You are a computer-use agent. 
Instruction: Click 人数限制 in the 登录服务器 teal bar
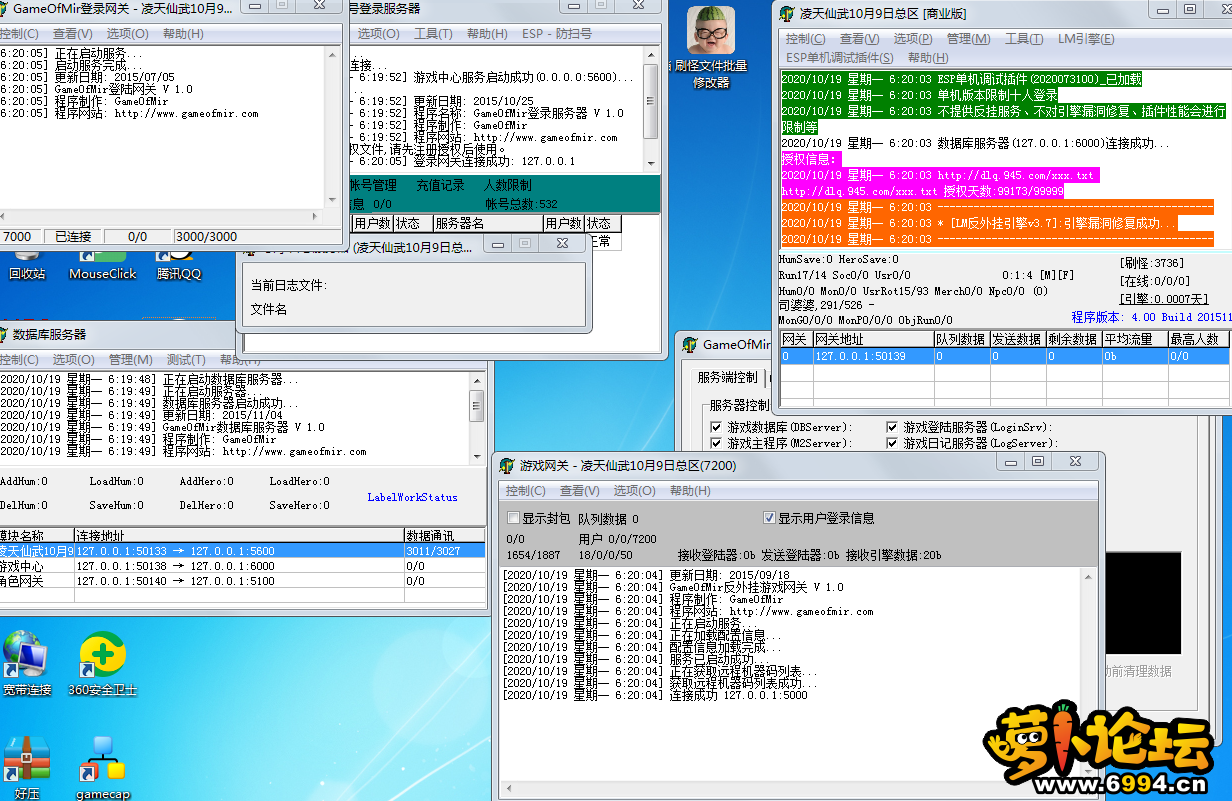(507, 186)
